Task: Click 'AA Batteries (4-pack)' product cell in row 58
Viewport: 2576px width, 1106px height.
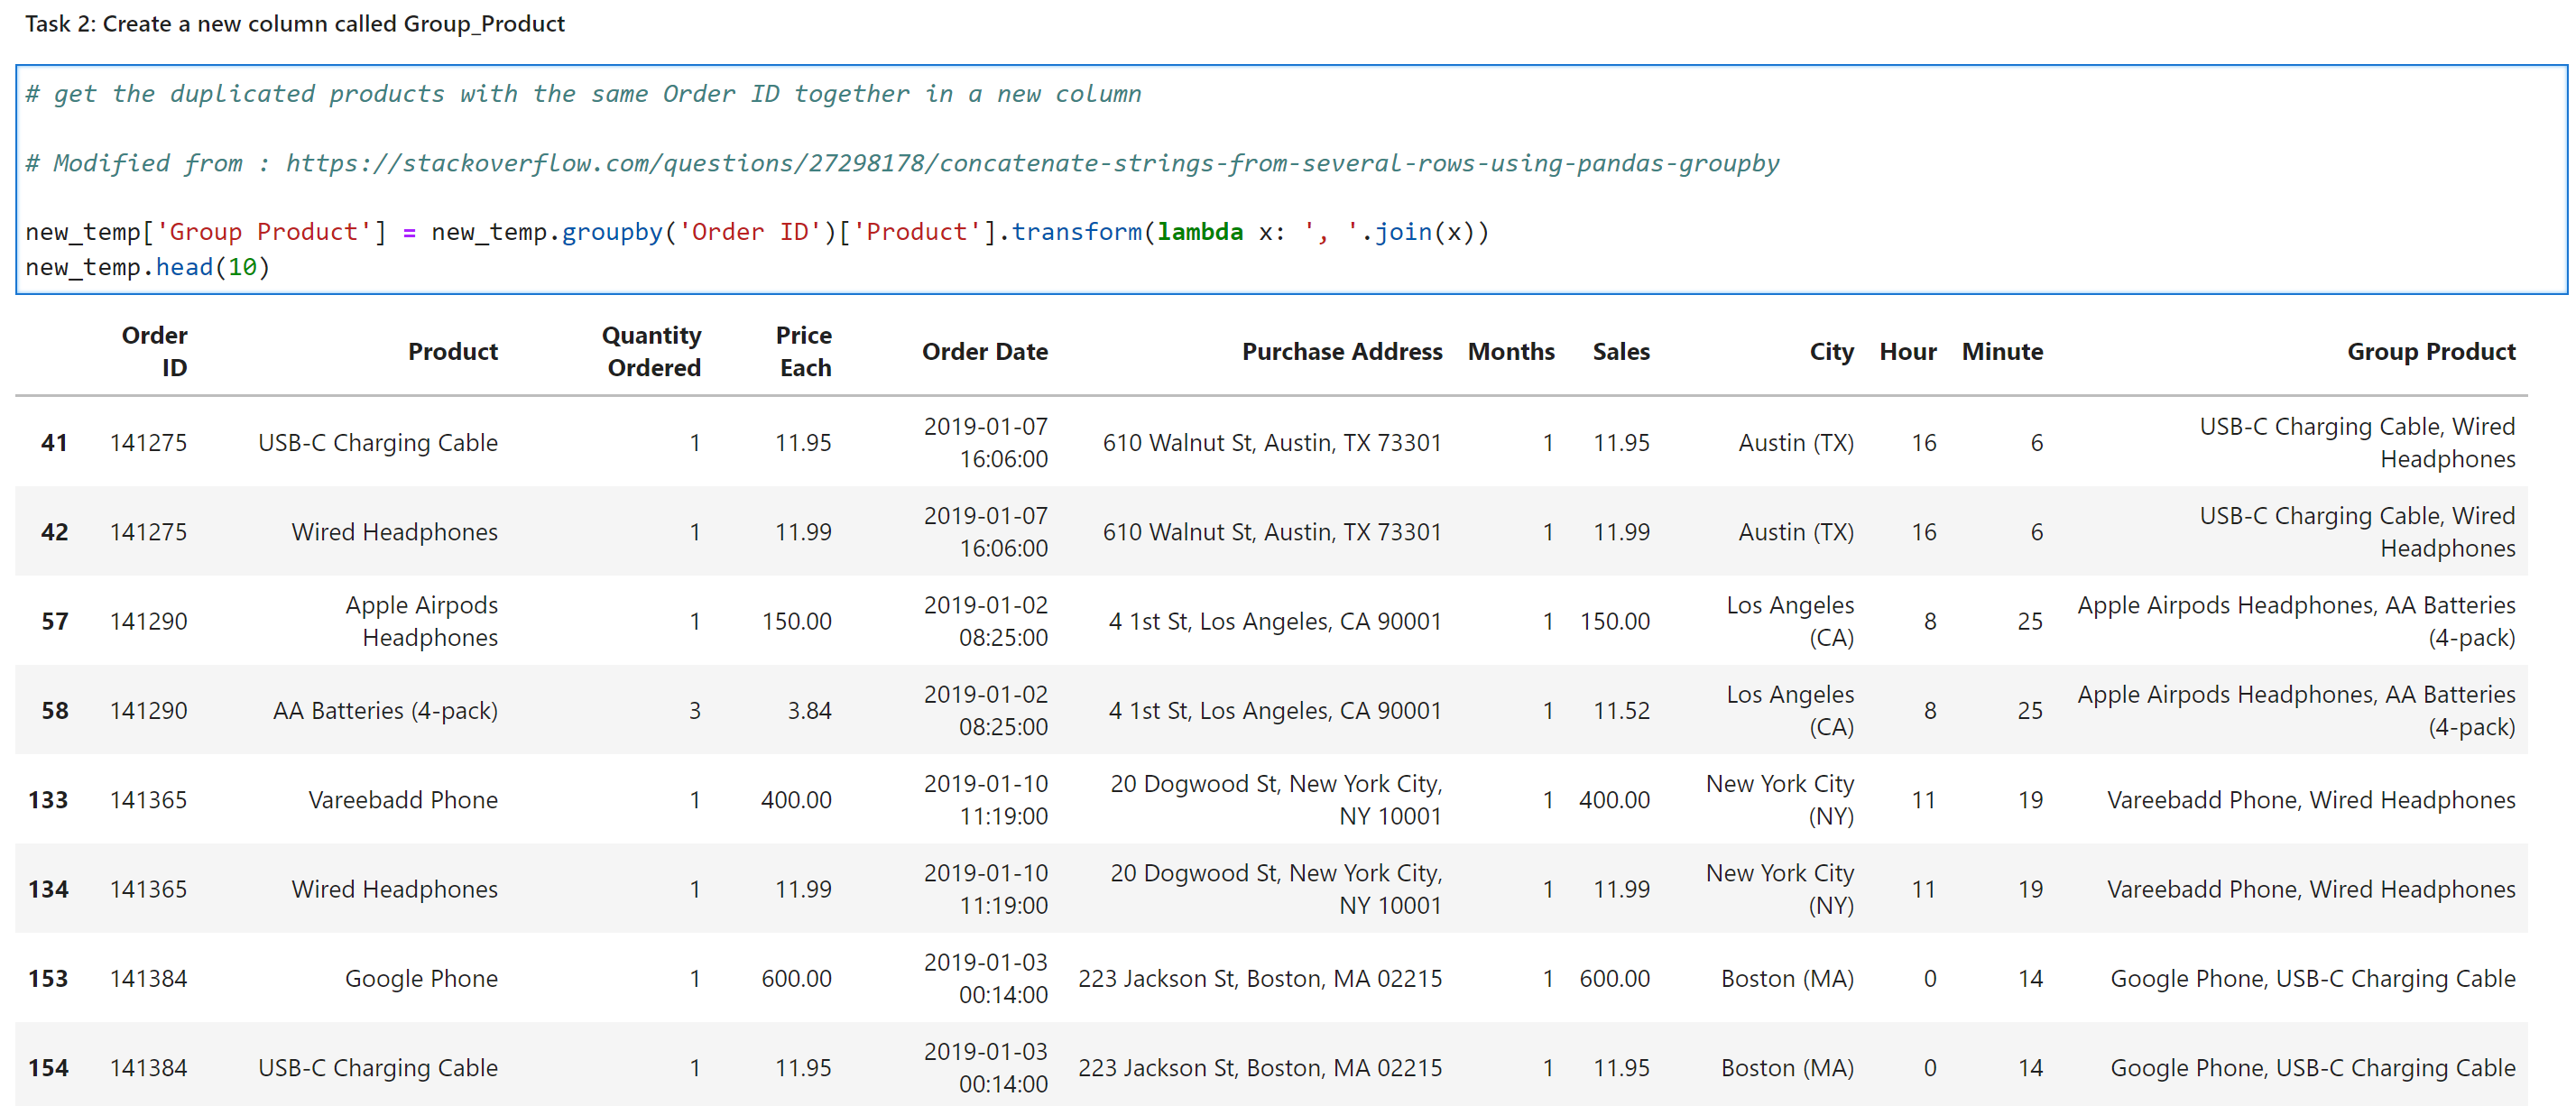Action: point(385,710)
